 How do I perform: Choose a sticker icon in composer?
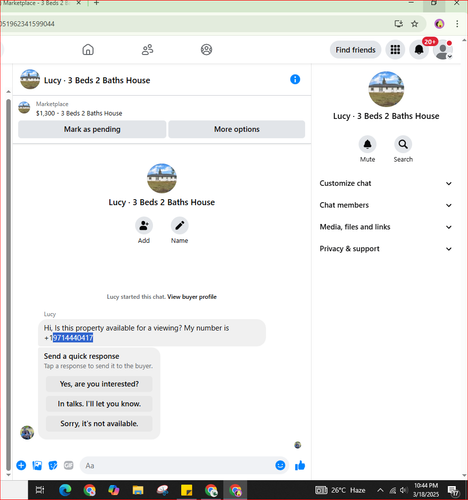(53, 465)
